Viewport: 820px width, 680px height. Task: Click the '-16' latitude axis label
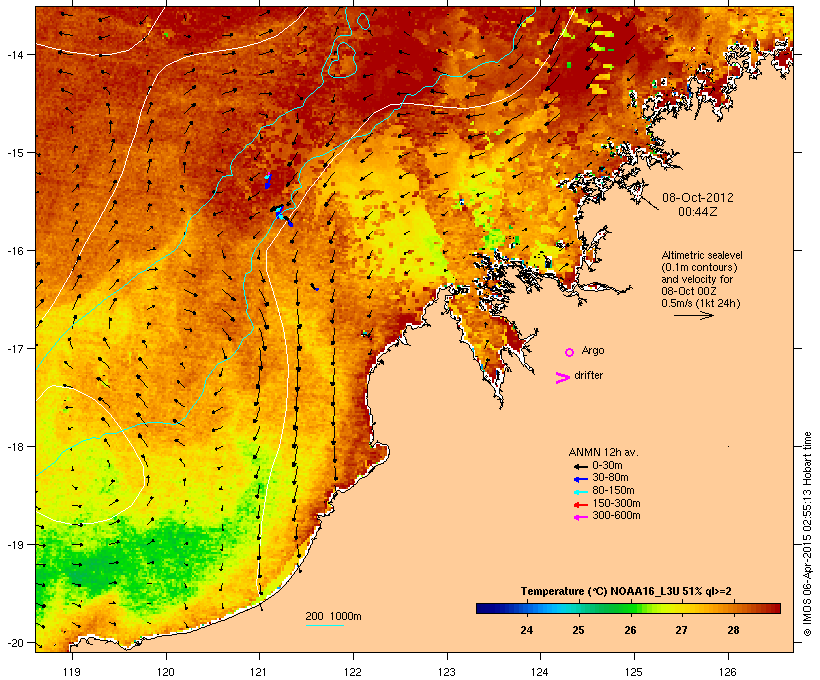(x=14, y=251)
